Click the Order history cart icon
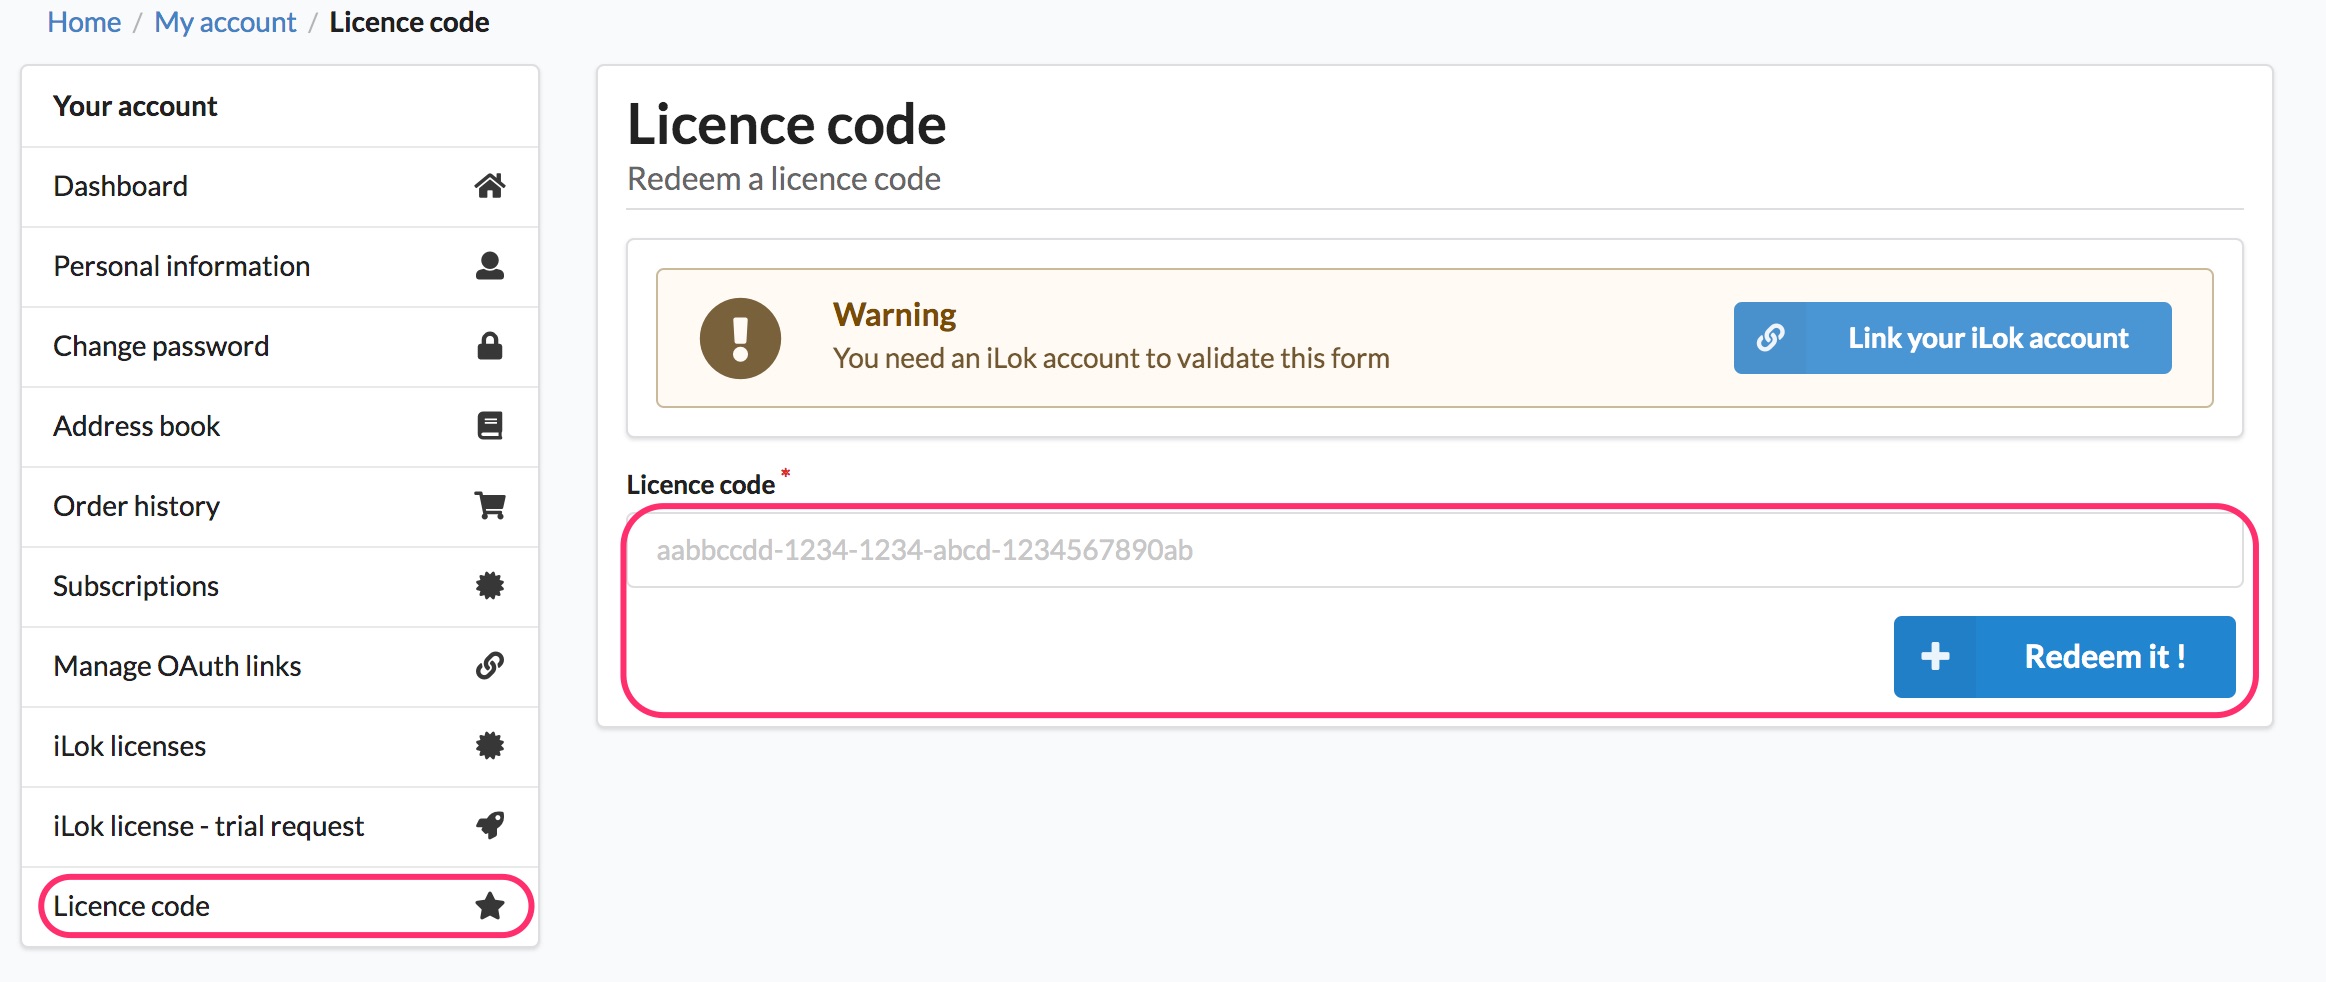 click(x=489, y=506)
